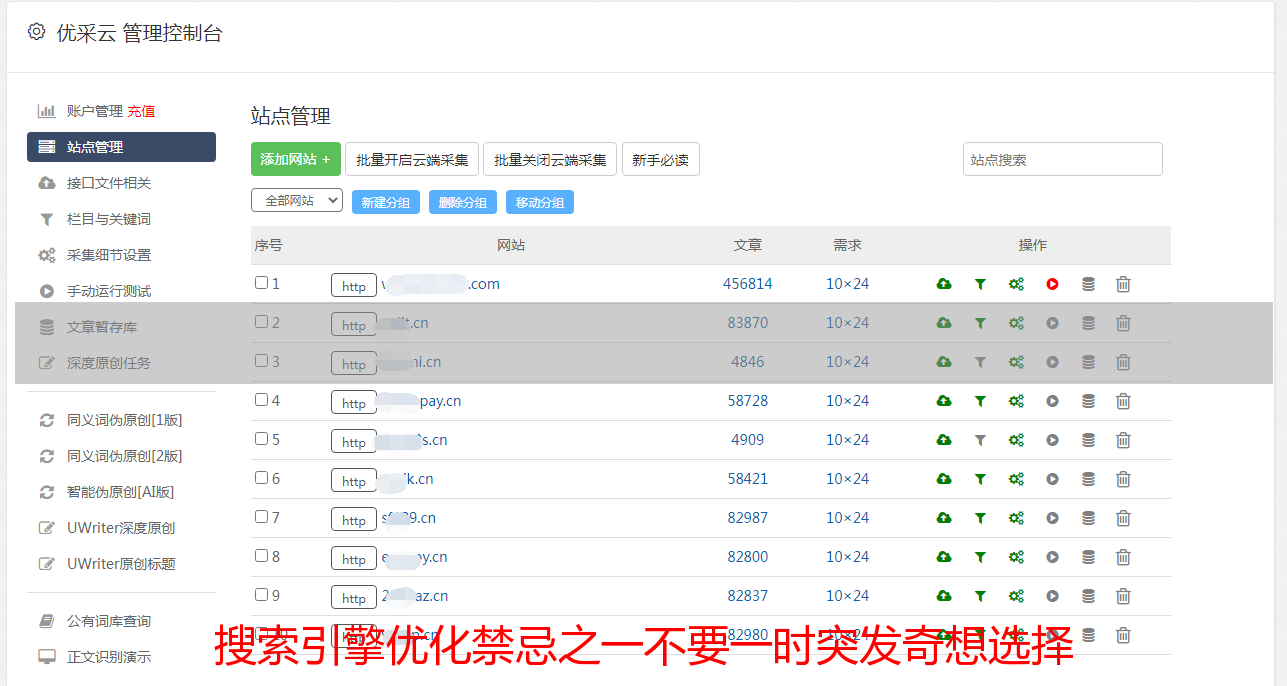Tick the checkbox for site row 7
Screen dimensions: 1287x686
tap(261, 517)
